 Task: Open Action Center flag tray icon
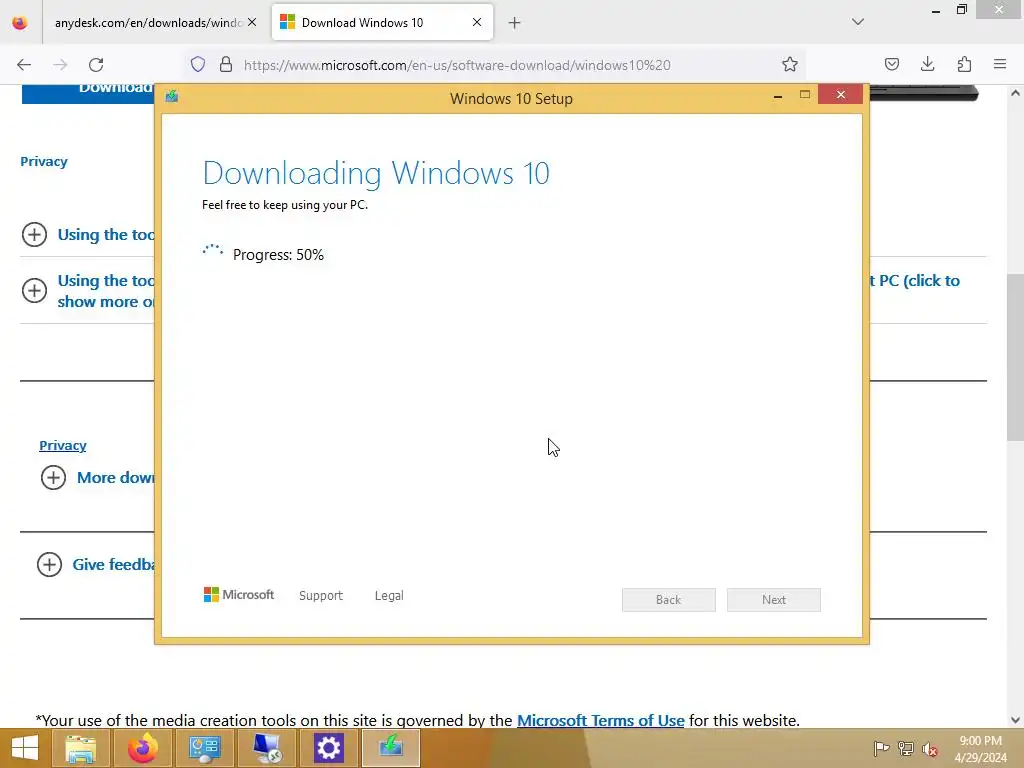882,748
